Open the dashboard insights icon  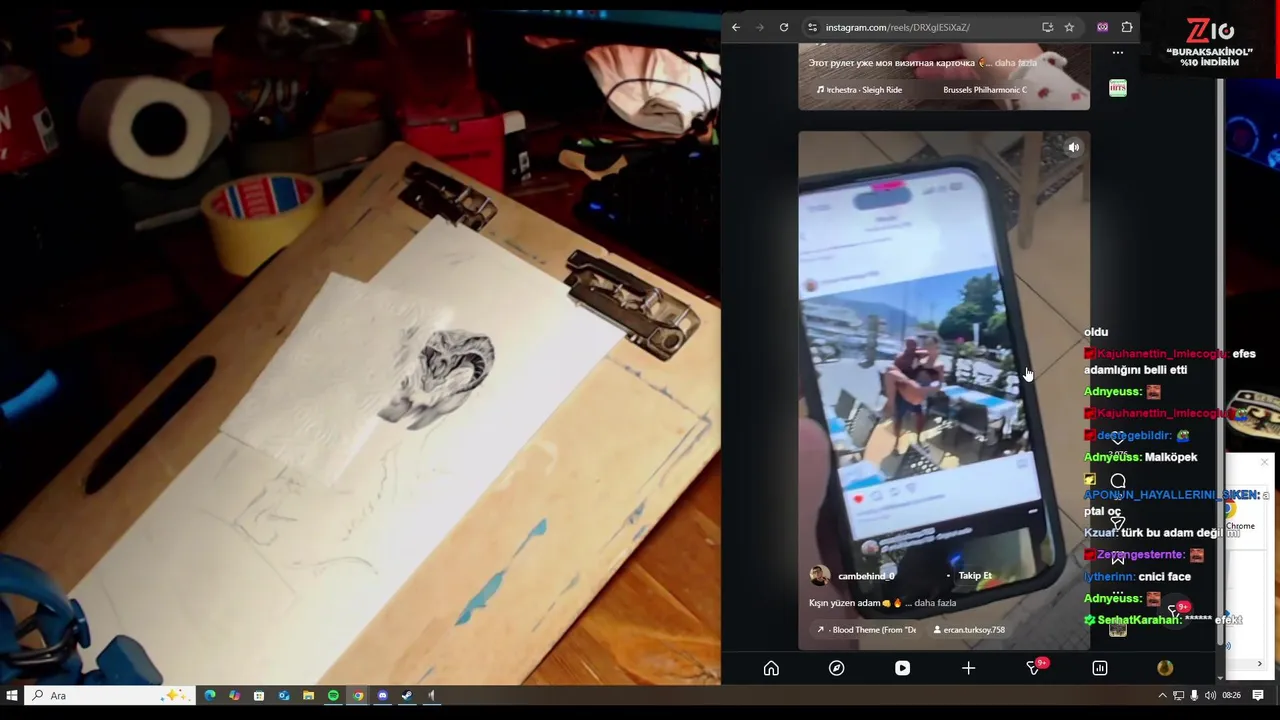(1099, 668)
